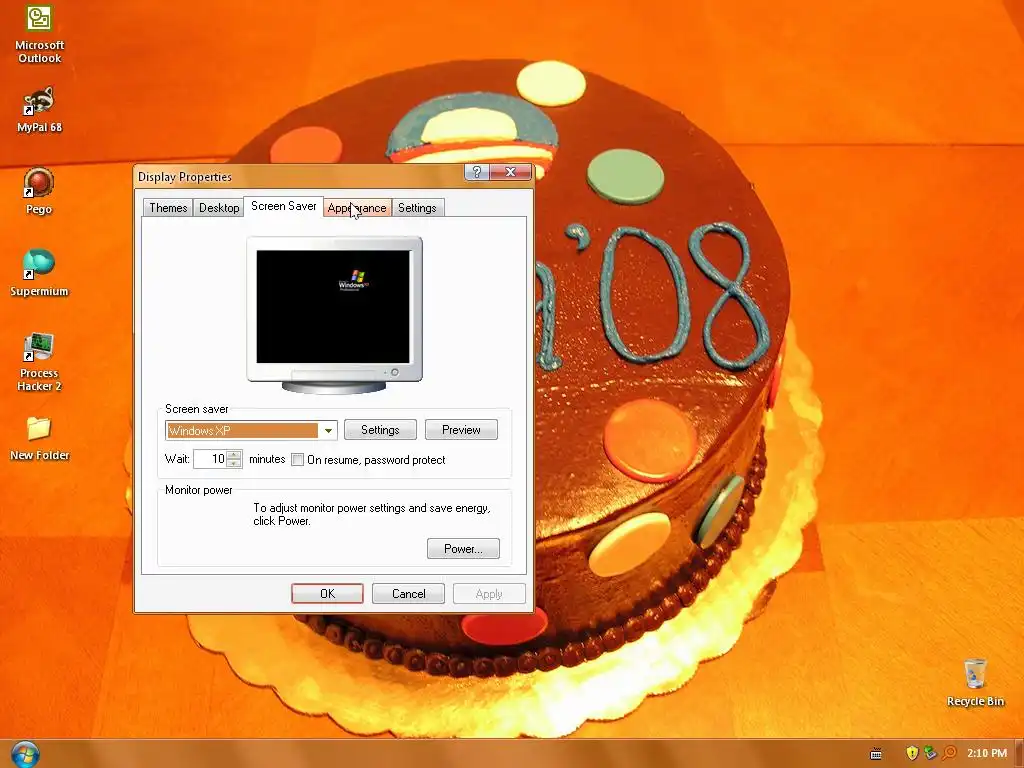Click the safely remove hardware tray icon
The width and height of the screenshot is (1024, 768).
coord(930,753)
